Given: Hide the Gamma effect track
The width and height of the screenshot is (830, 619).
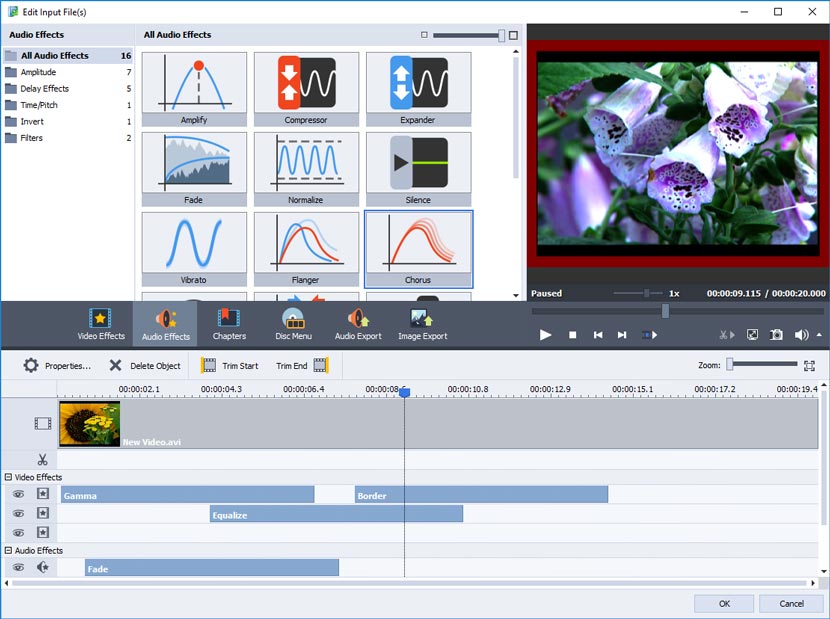Looking at the screenshot, I should coord(19,494).
